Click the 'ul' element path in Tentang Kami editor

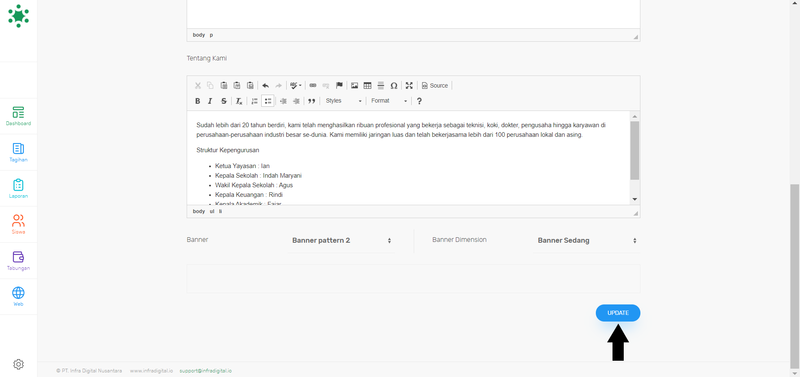click(212, 211)
